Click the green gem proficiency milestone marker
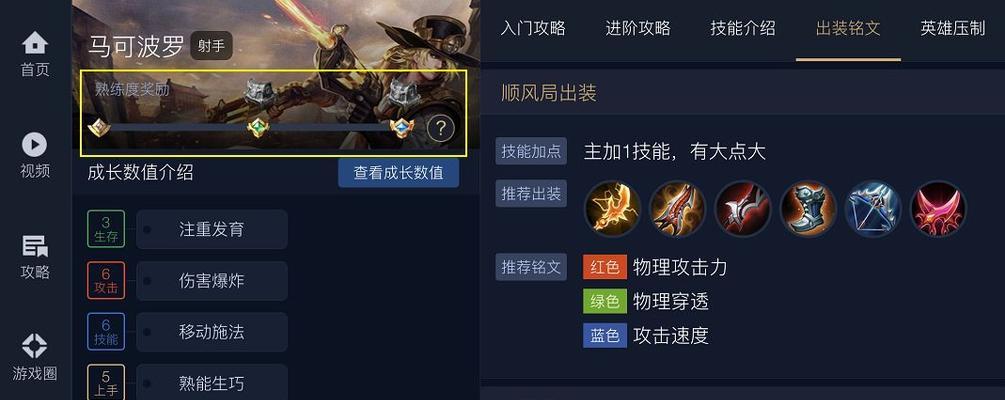1005x400 pixels. (x=259, y=127)
